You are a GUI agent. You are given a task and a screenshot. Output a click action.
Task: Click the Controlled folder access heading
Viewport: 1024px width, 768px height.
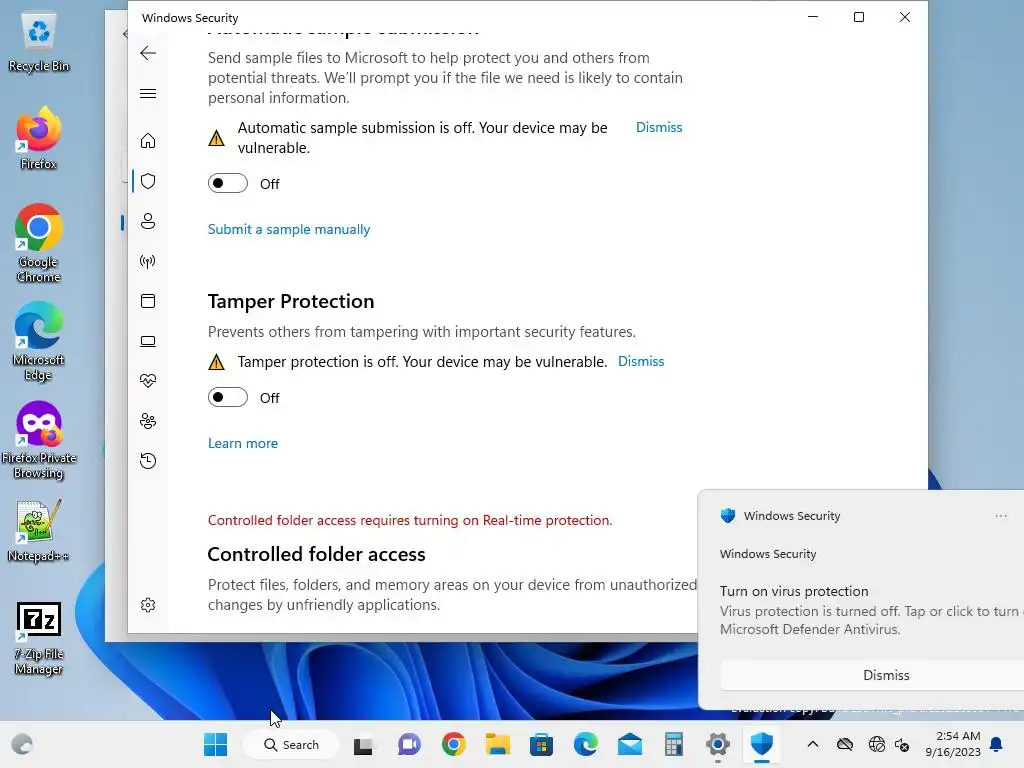pyautogui.click(x=316, y=554)
